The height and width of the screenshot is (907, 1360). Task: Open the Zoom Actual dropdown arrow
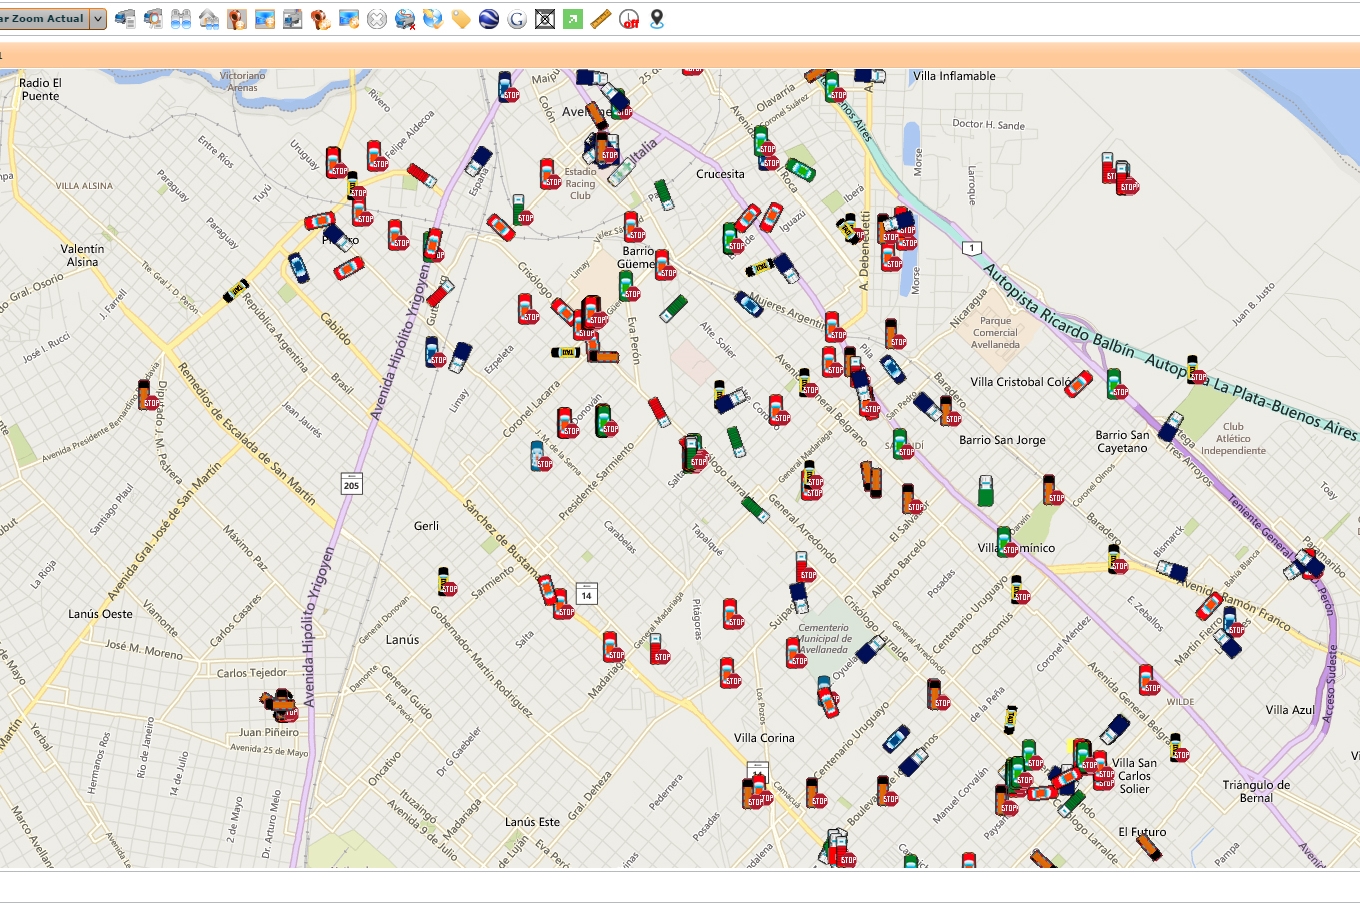coord(97,19)
